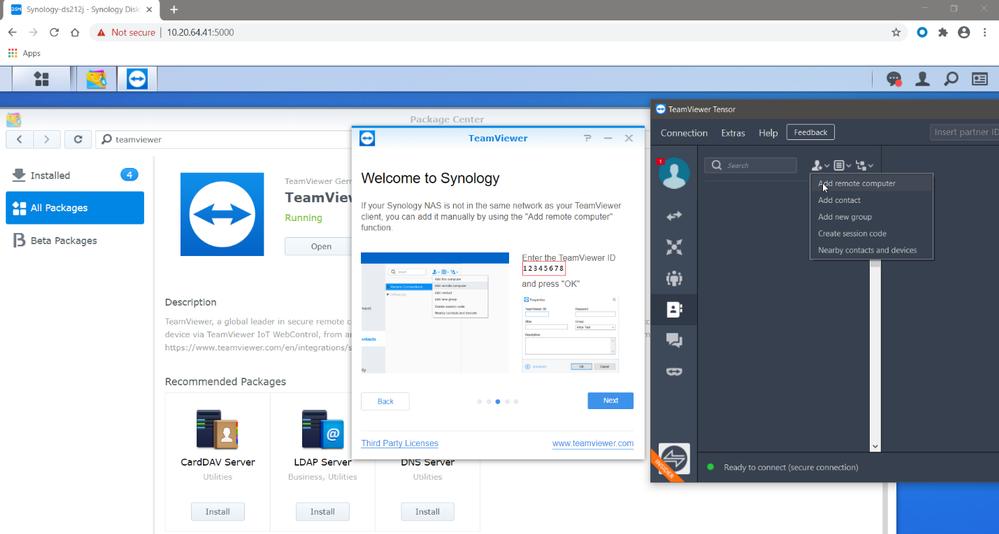Click Back in Welcome to Synology dialog
The image size is (999, 534).
[x=385, y=401]
